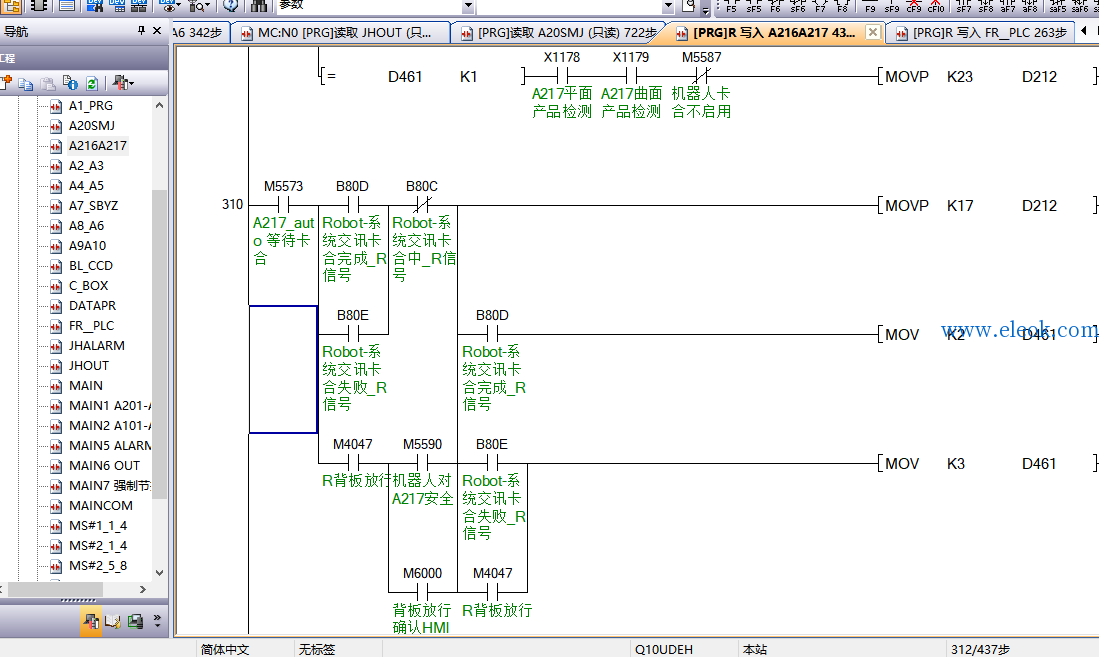Insert an application instruction with the F8 tool
1099x657 pixels.
pos(842,6)
